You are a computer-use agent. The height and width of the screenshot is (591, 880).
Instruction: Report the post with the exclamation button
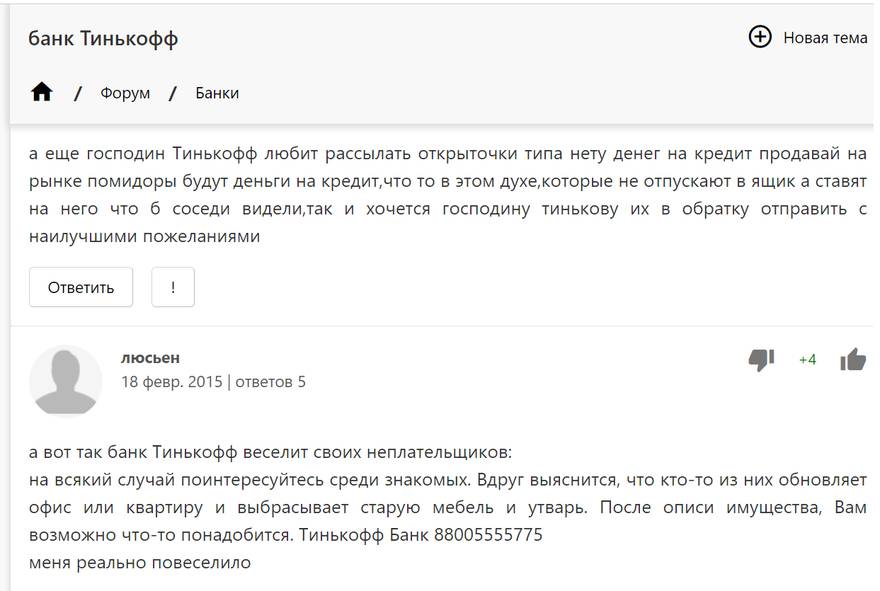click(173, 287)
